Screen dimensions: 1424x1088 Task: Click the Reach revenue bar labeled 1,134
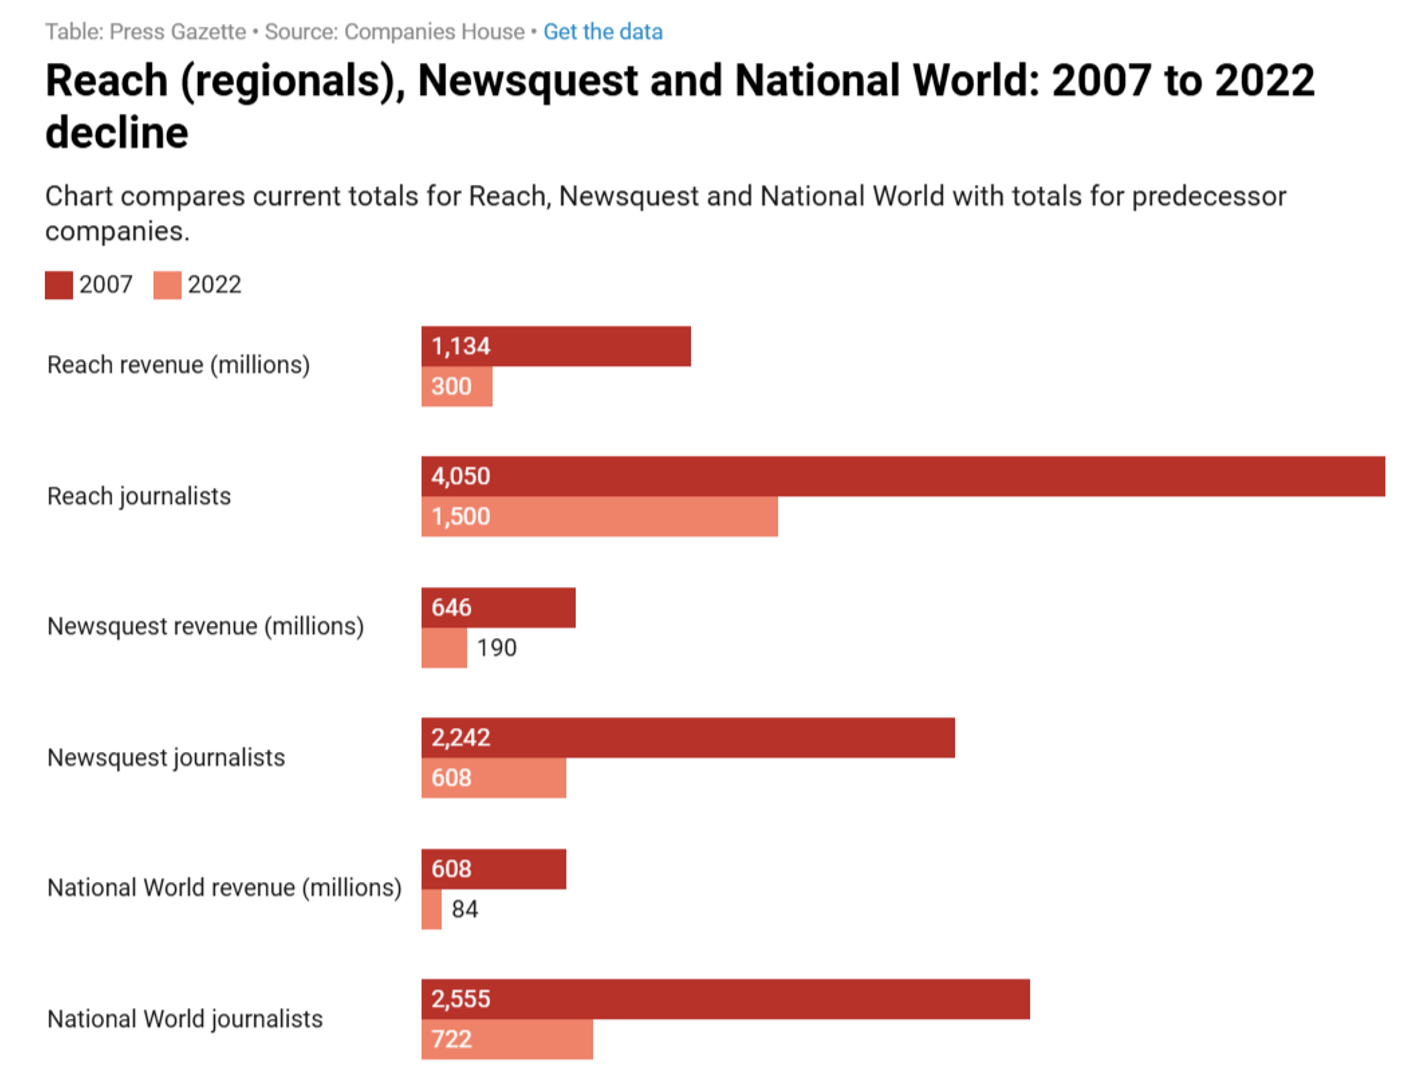click(x=556, y=346)
